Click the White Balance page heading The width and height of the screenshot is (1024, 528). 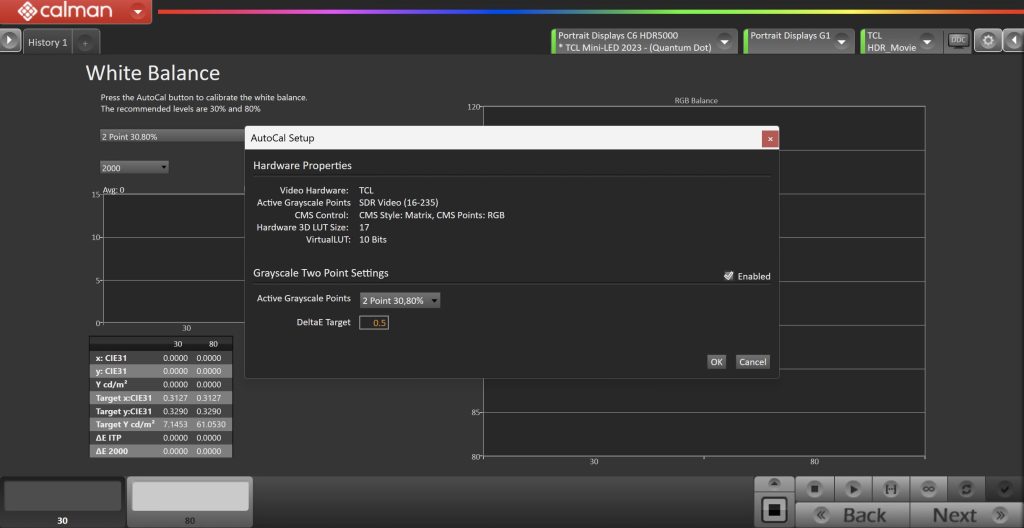point(153,73)
